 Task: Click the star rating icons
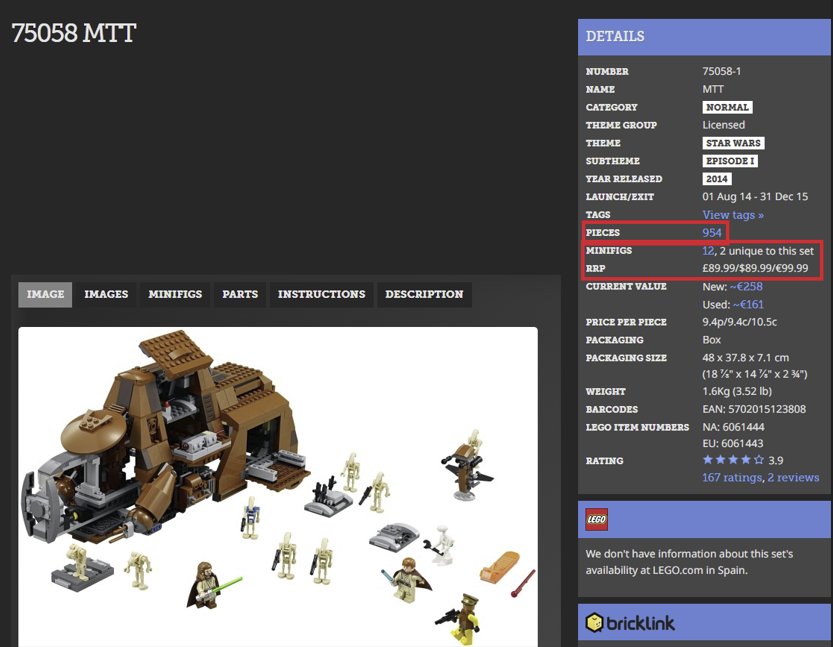point(733,460)
